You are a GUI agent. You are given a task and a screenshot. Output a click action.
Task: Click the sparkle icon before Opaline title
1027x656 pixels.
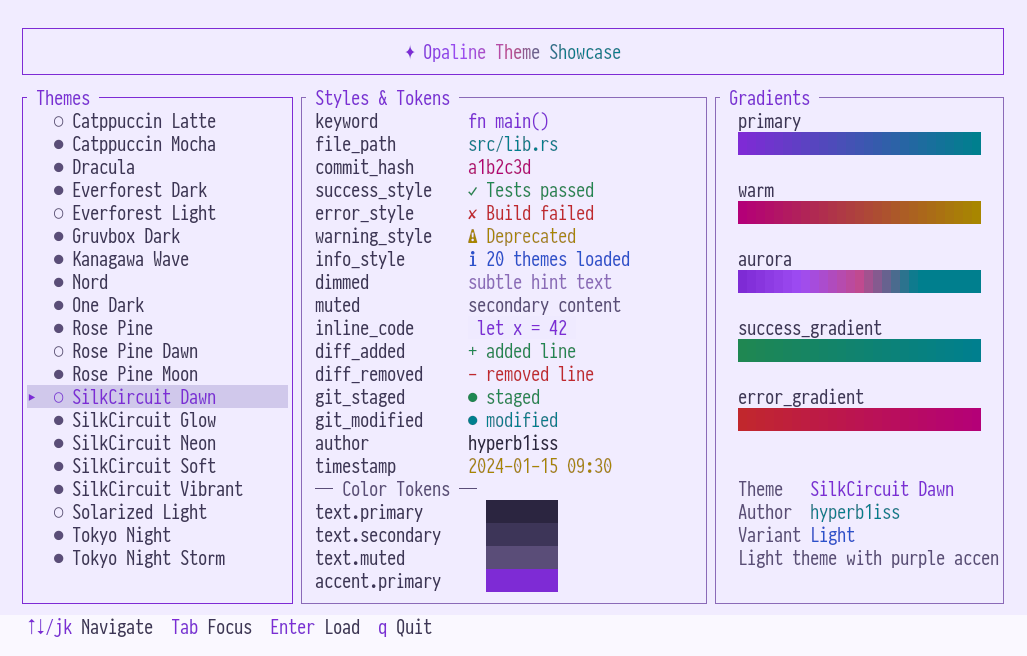pos(410,52)
